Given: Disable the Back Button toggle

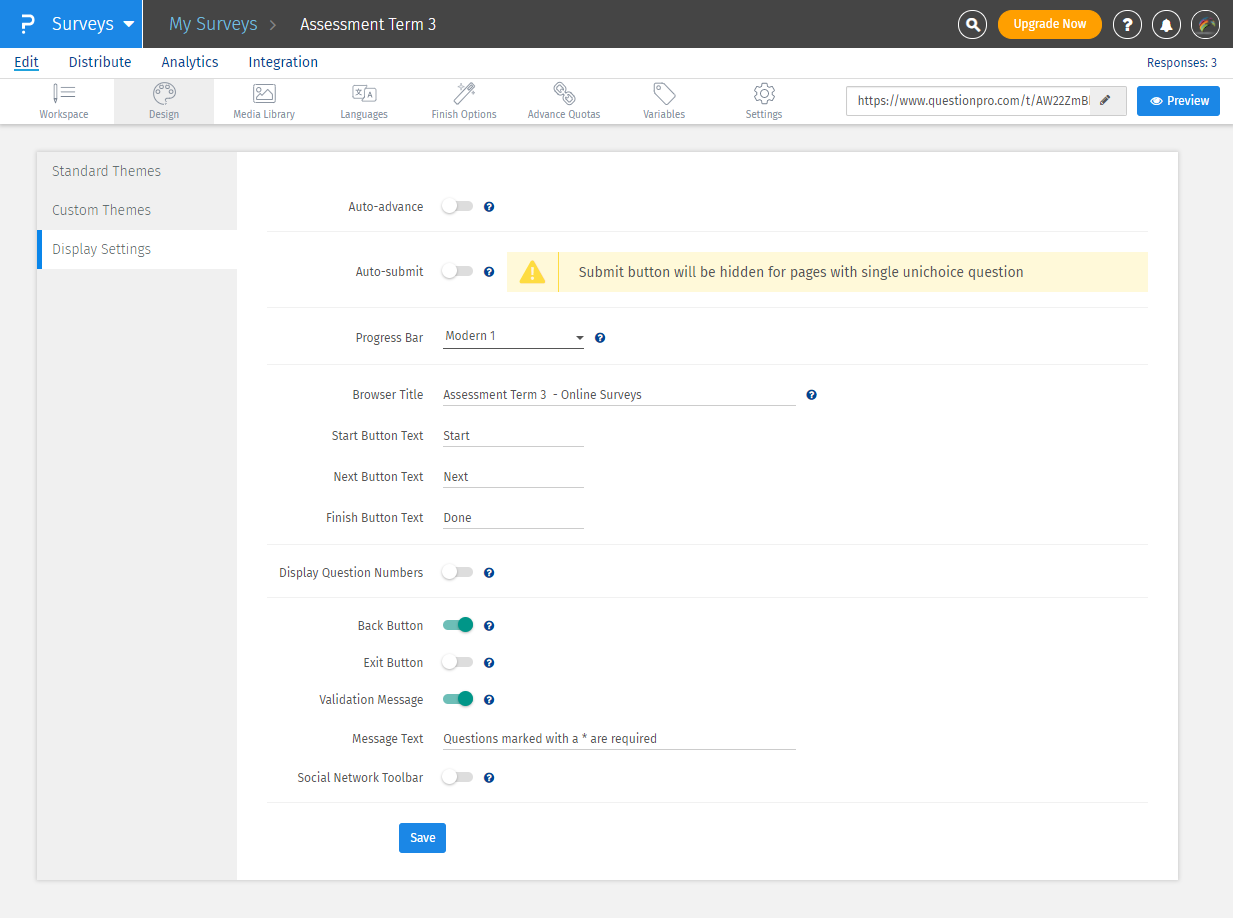Looking at the screenshot, I should 457,625.
